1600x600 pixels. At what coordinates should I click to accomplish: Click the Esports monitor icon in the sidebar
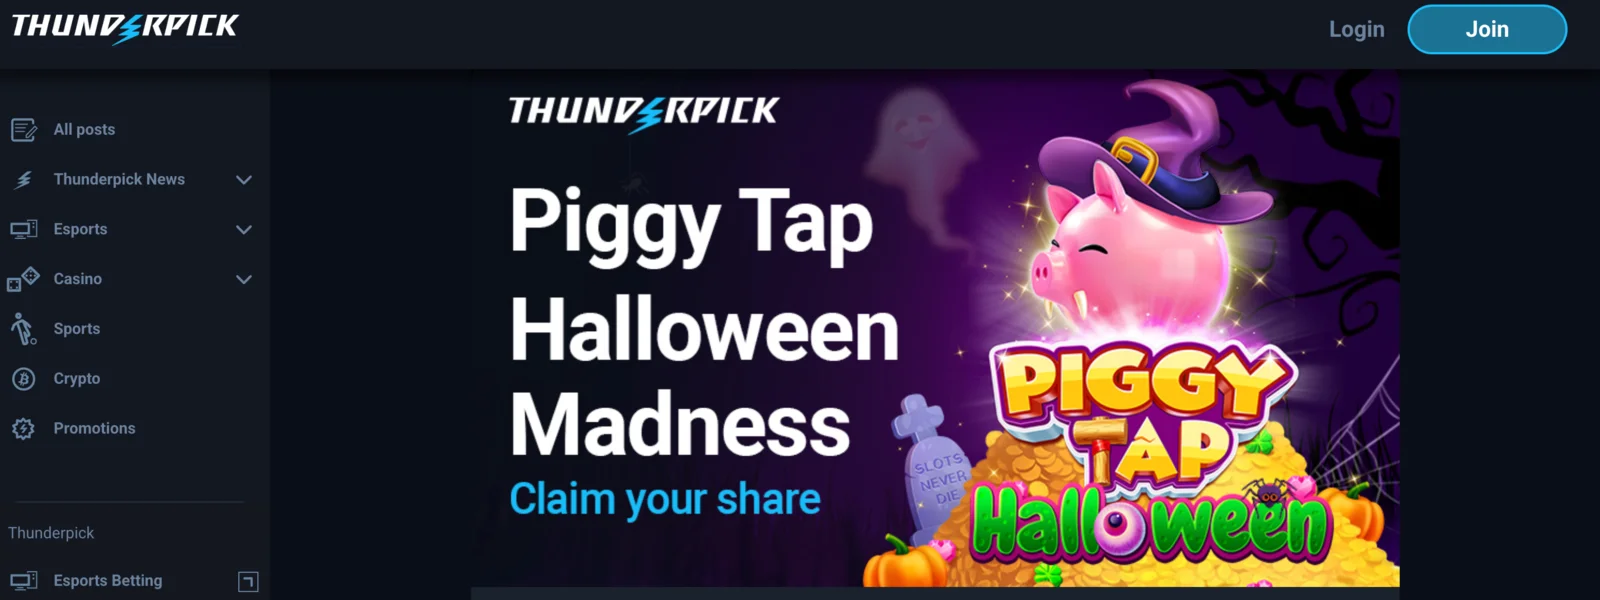24,229
